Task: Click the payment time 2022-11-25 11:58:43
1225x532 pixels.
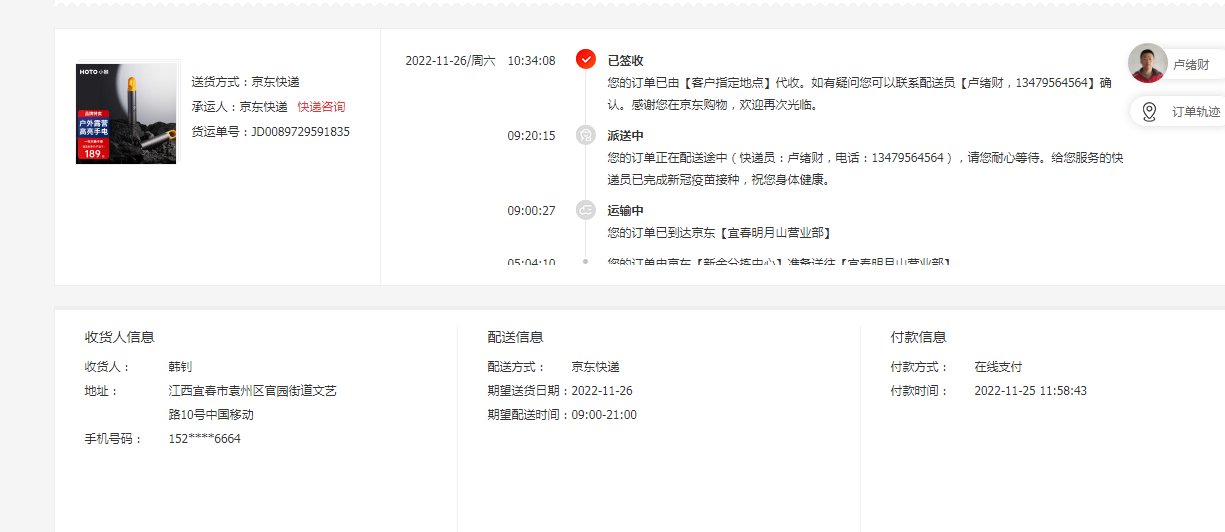Action: point(1031,391)
